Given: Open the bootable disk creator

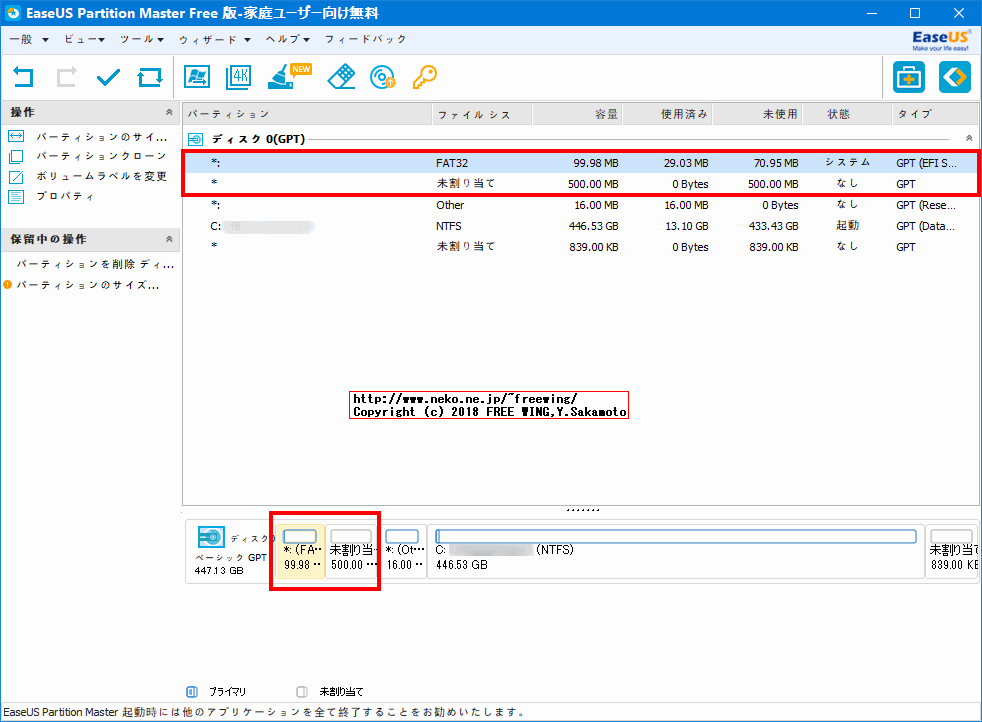Looking at the screenshot, I should 382,77.
